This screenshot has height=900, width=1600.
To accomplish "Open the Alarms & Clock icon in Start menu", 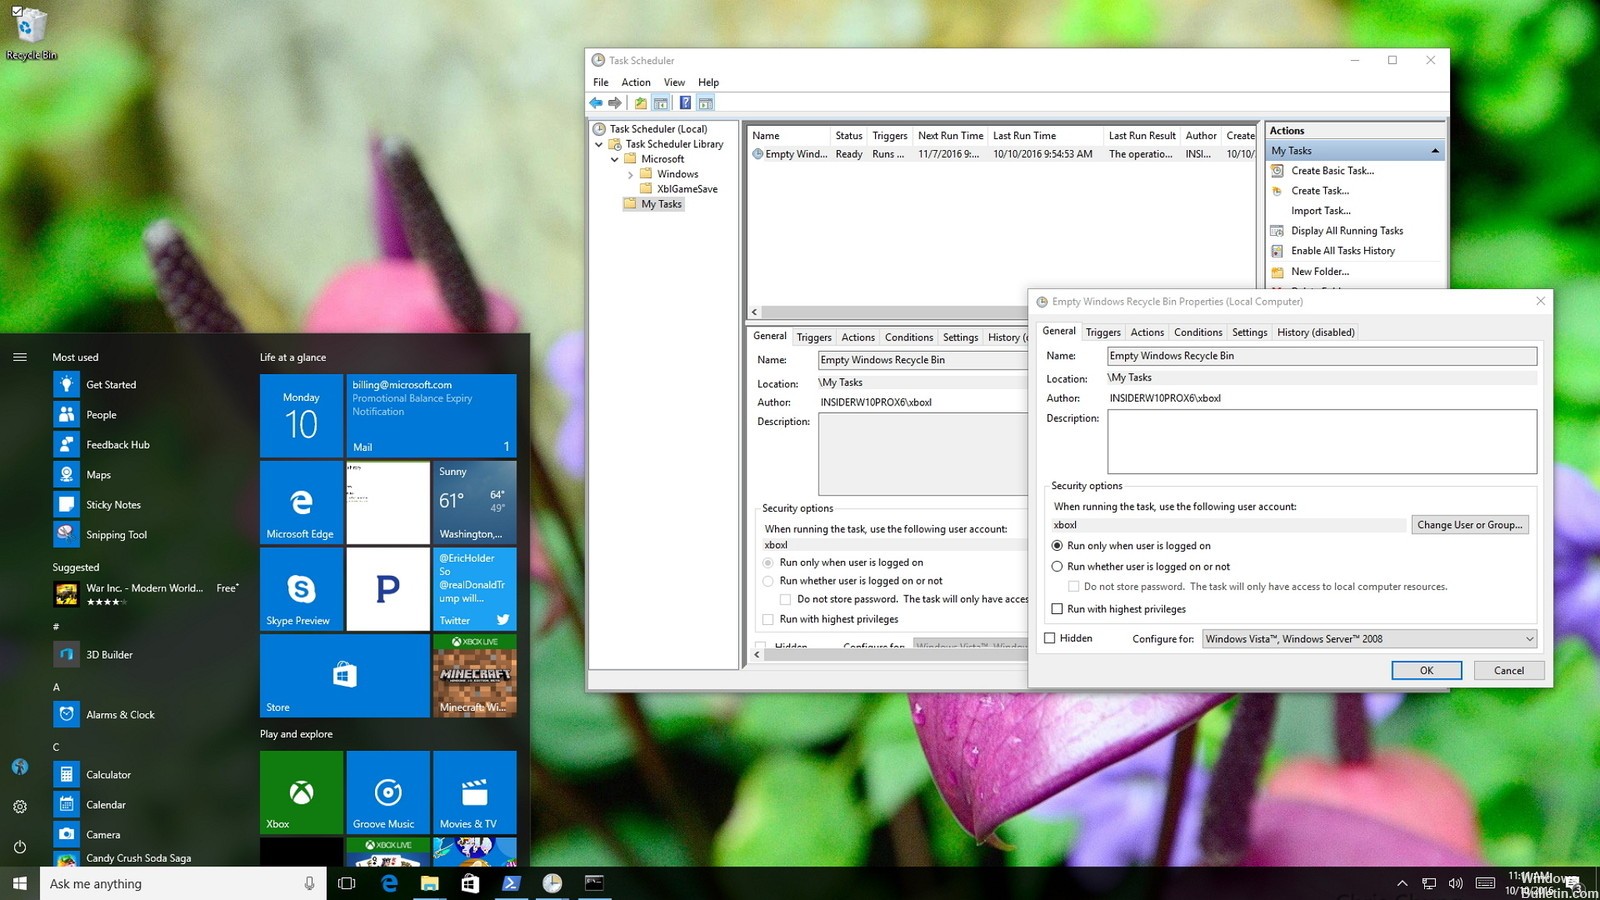I will click(66, 715).
